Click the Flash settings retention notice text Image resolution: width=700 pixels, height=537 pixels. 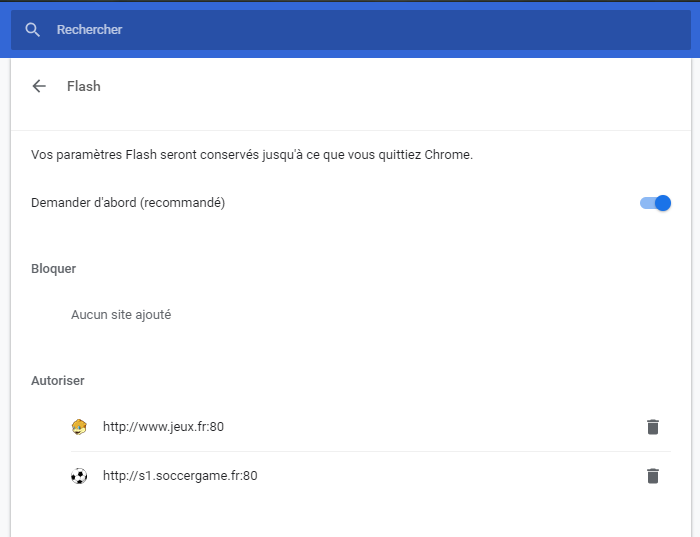tap(251, 155)
